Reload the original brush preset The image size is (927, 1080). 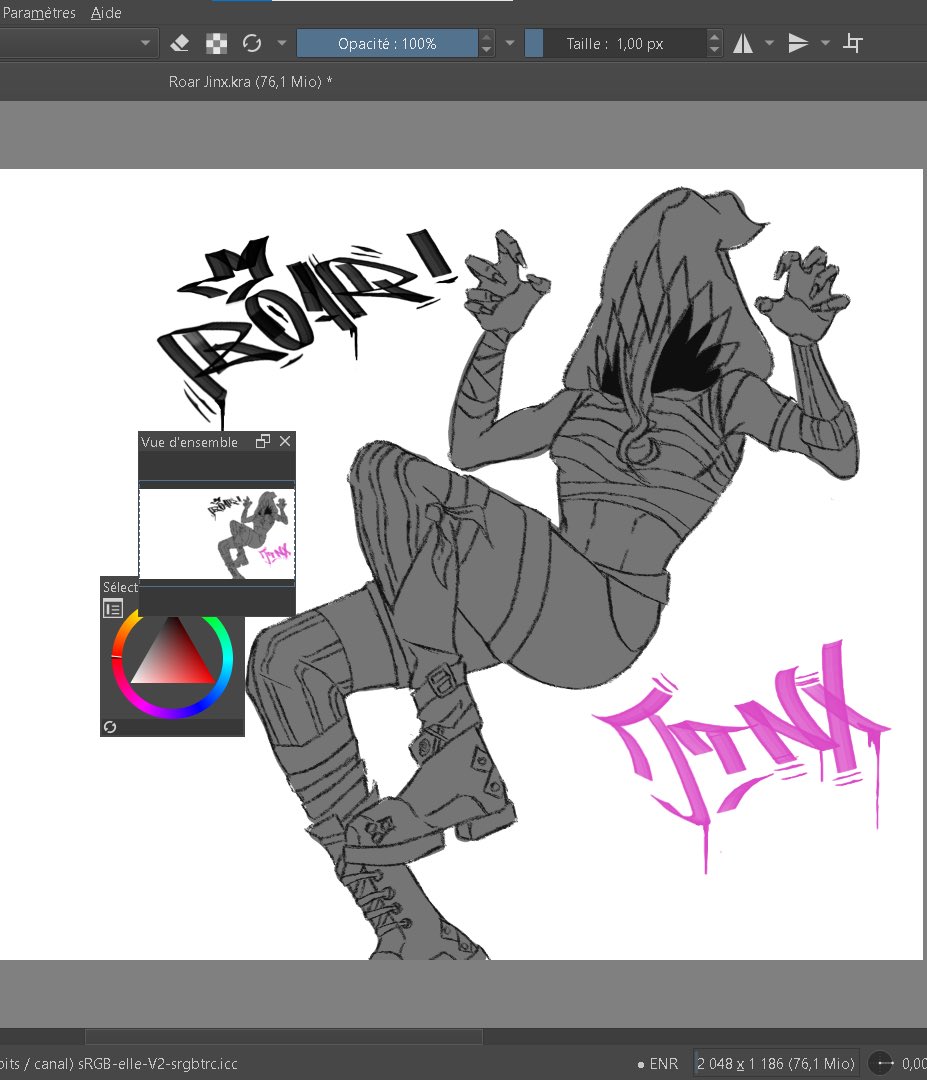[x=251, y=42]
